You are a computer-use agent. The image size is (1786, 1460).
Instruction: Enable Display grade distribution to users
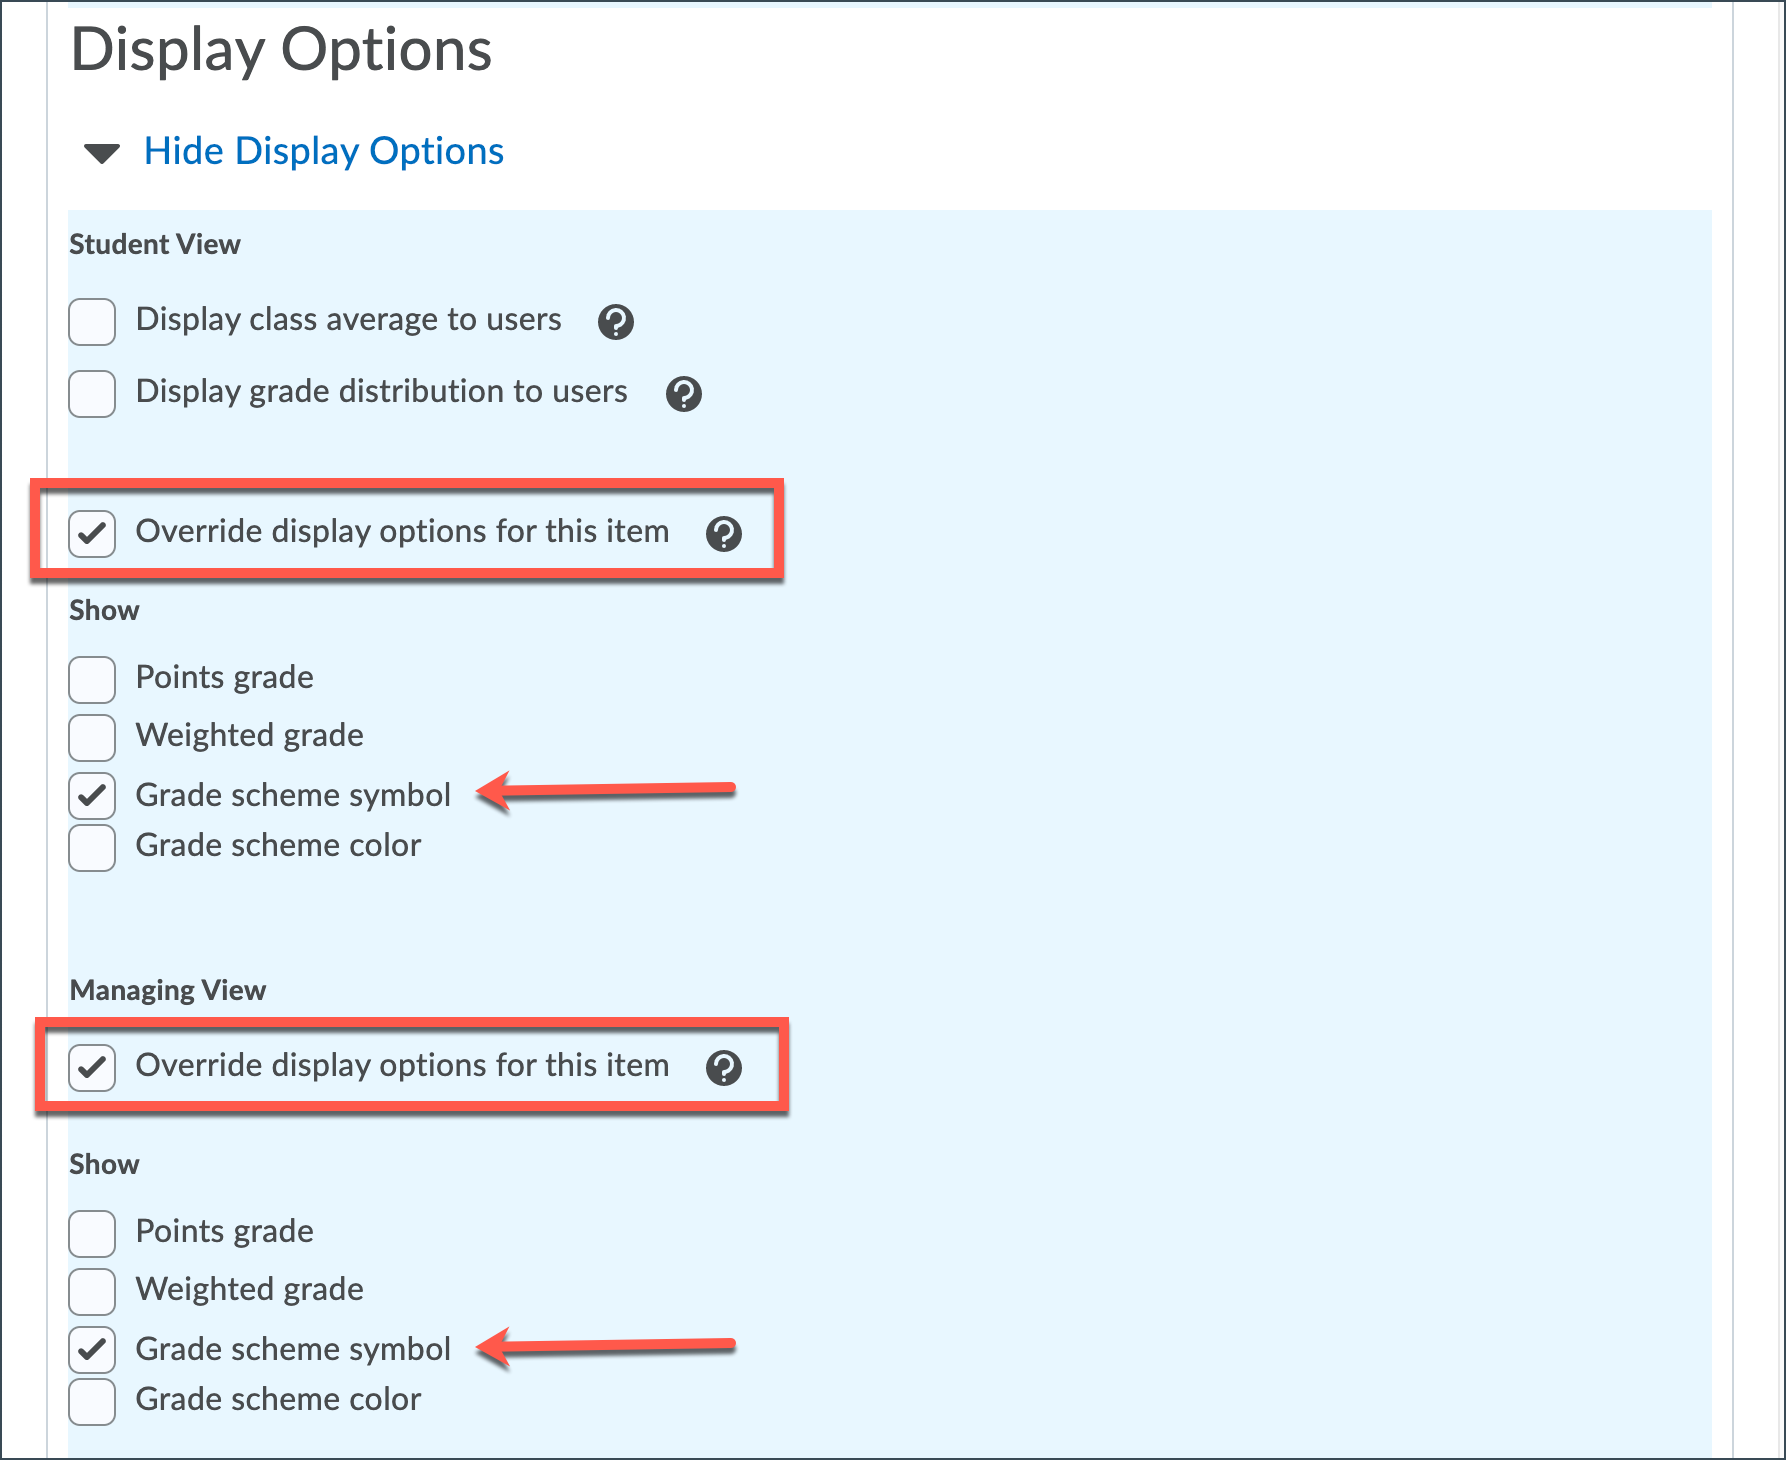92,394
